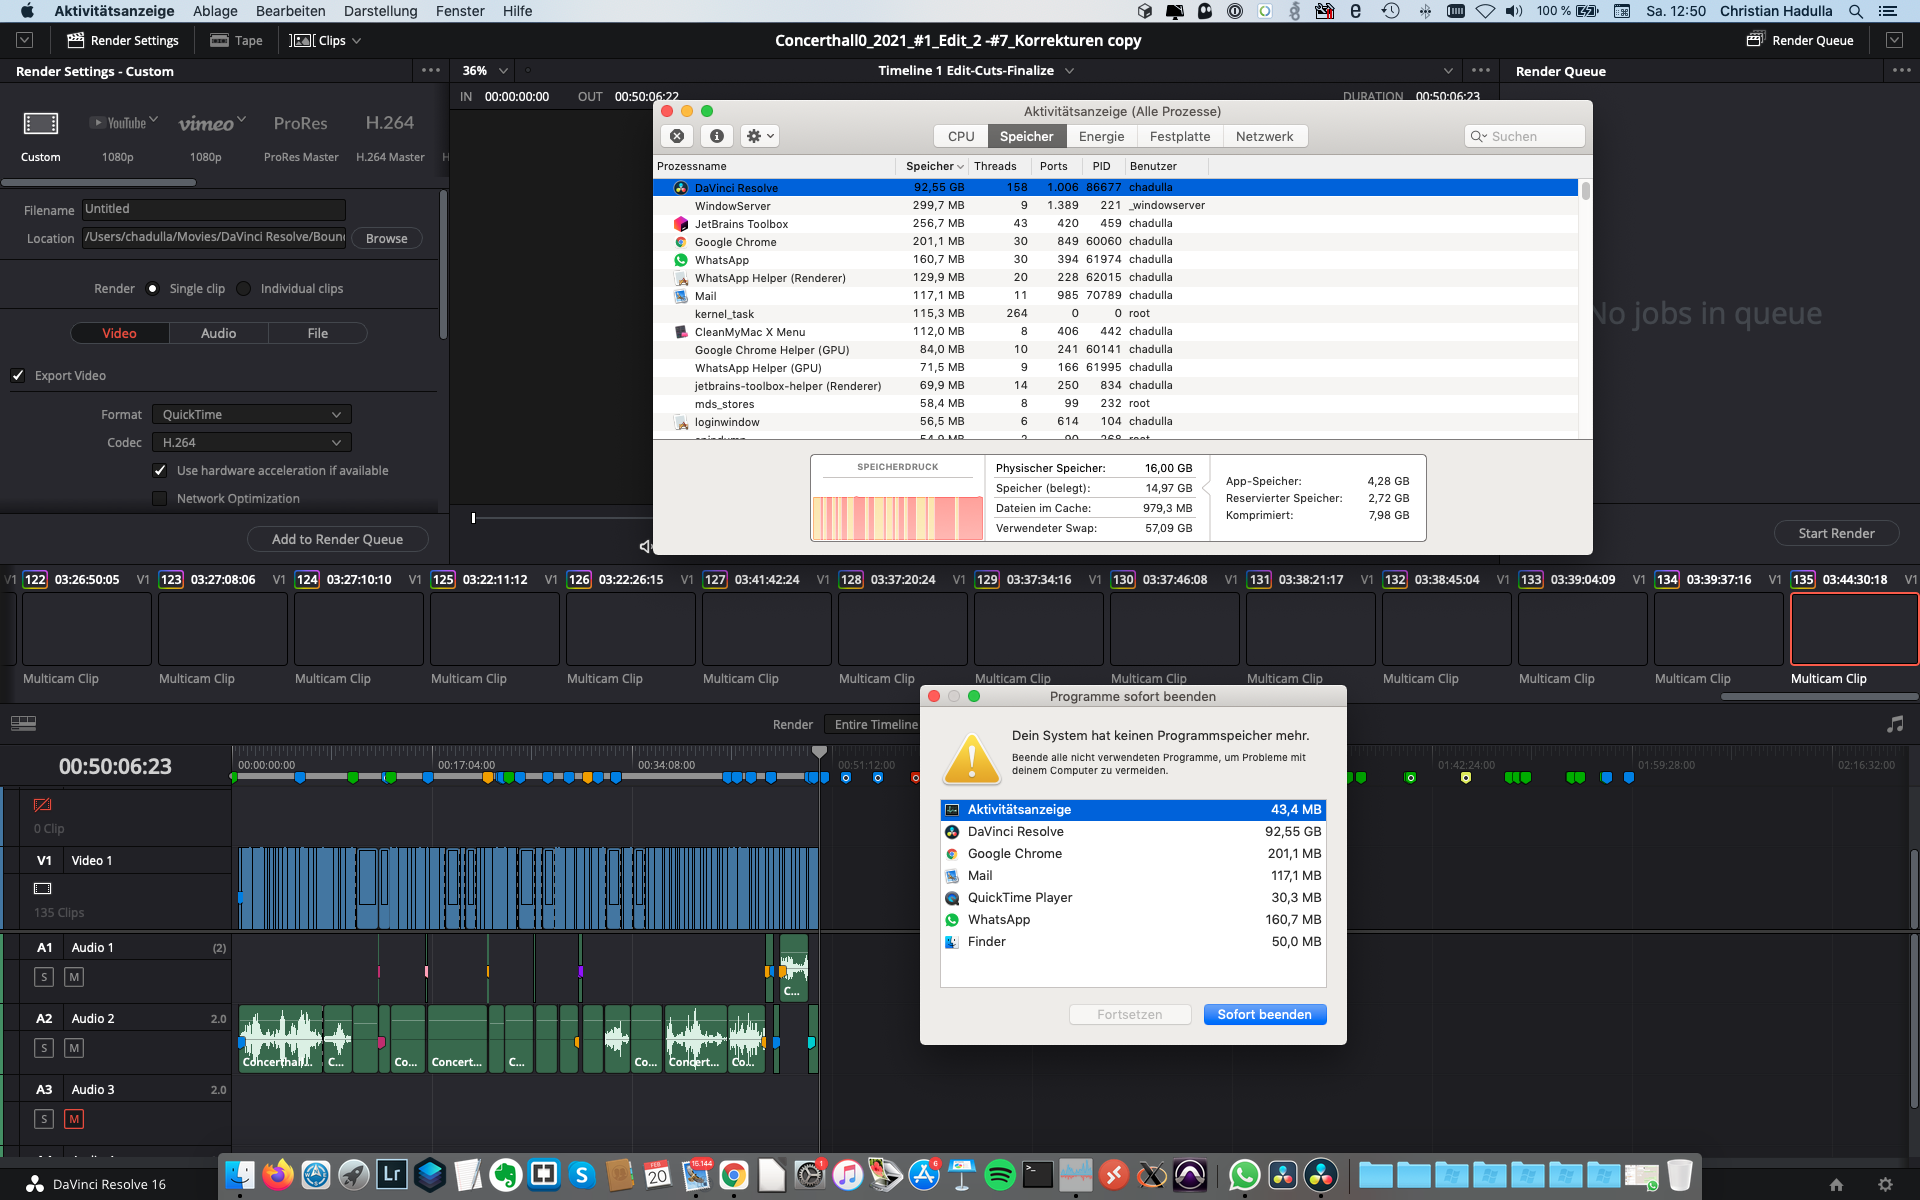Screen dimensions: 1920x1200
Task: Switch to CPU tab in Aktivitätsanzeige
Action: click(x=961, y=136)
